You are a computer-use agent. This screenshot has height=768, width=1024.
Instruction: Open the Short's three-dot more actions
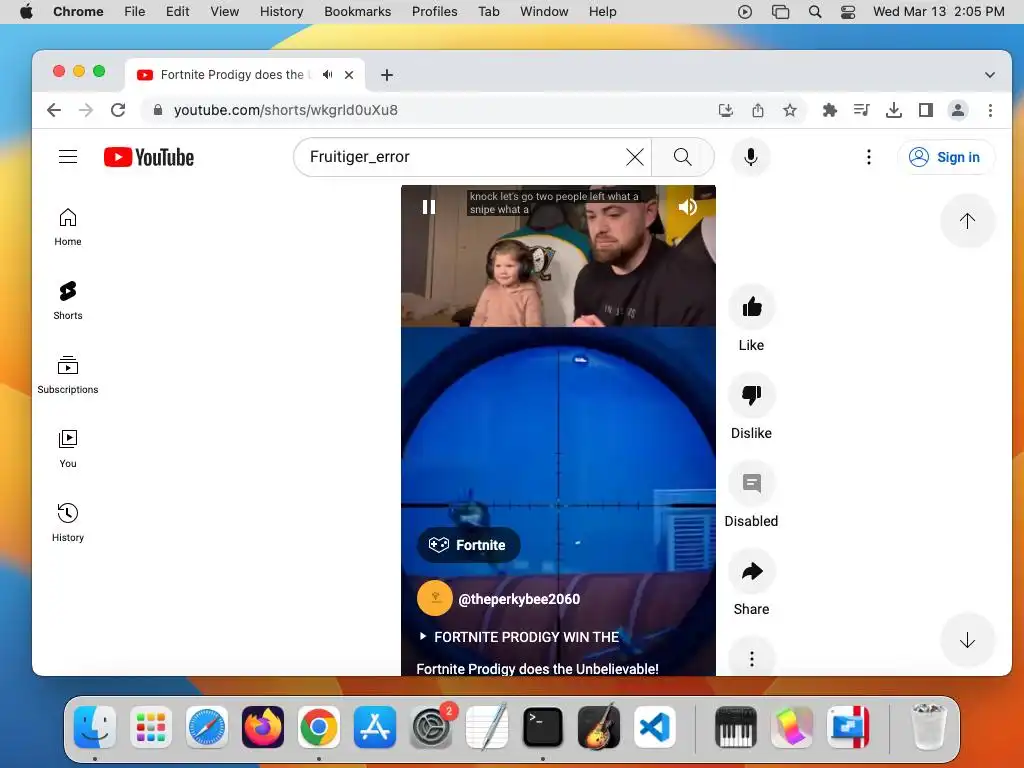[x=752, y=658]
